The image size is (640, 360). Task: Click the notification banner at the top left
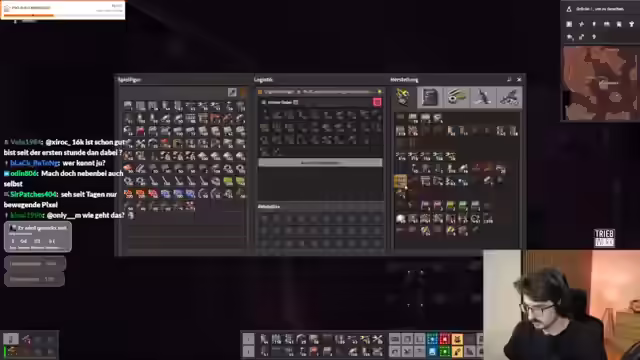pyautogui.click(x=63, y=10)
